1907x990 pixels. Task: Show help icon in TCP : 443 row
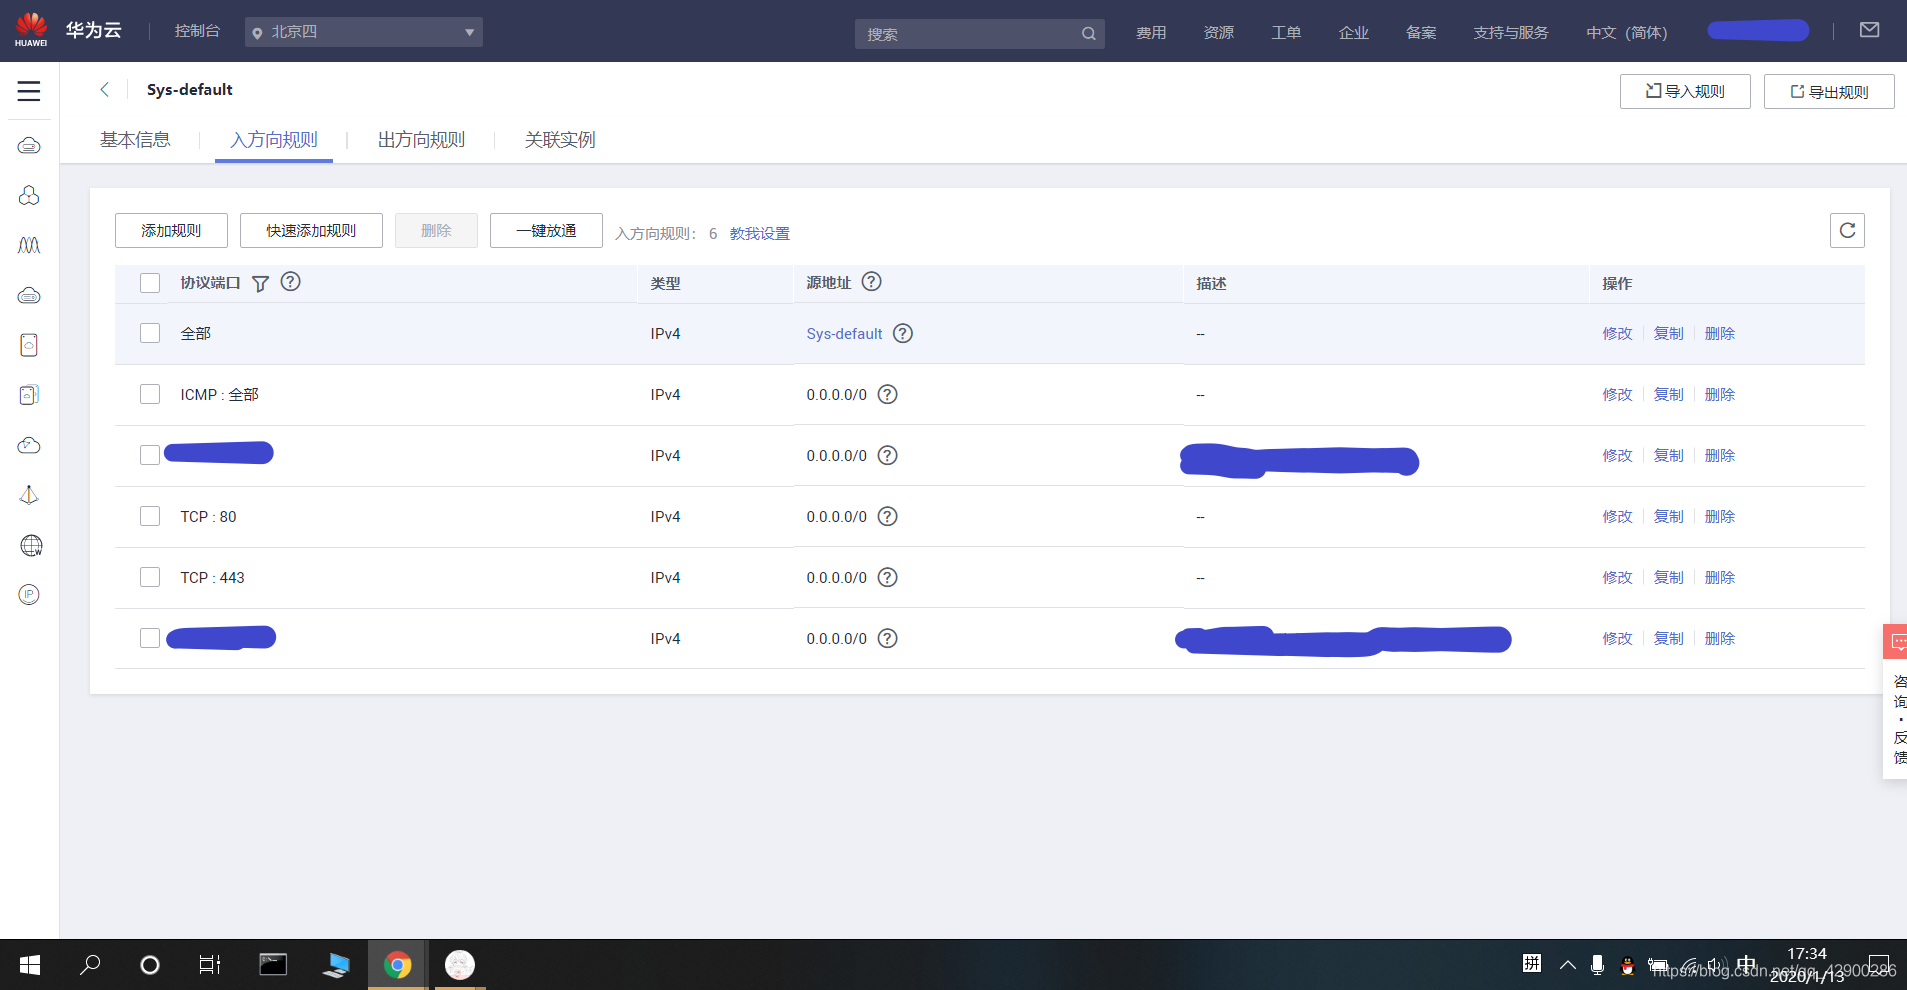click(887, 577)
